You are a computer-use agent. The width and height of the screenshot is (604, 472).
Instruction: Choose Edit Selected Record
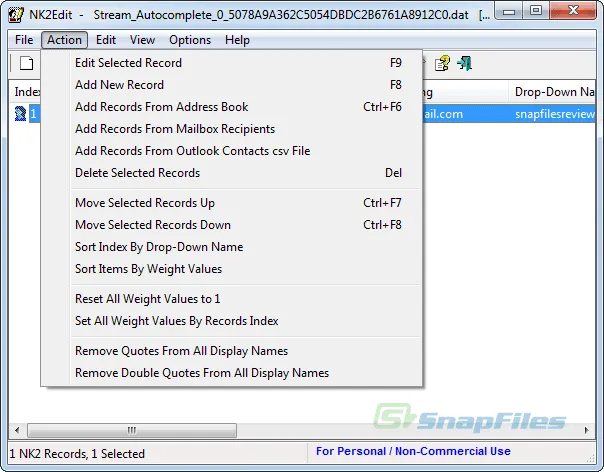128,63
